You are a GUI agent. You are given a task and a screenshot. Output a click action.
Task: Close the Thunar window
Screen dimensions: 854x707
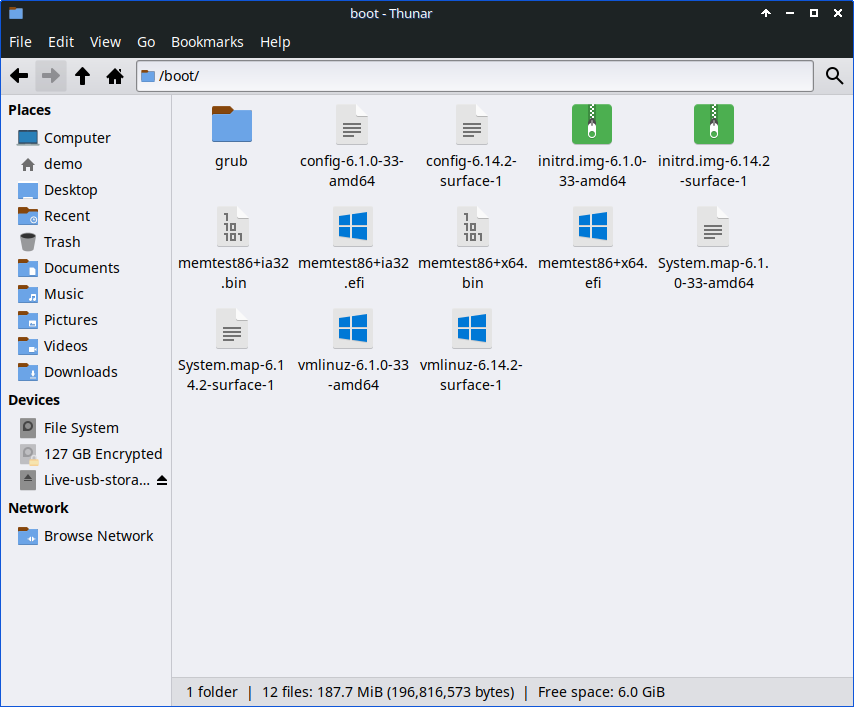point(838,13)
